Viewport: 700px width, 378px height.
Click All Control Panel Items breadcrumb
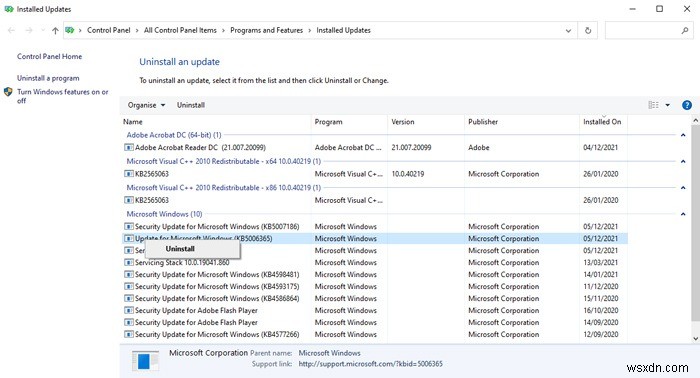click(x=180, y=30)
